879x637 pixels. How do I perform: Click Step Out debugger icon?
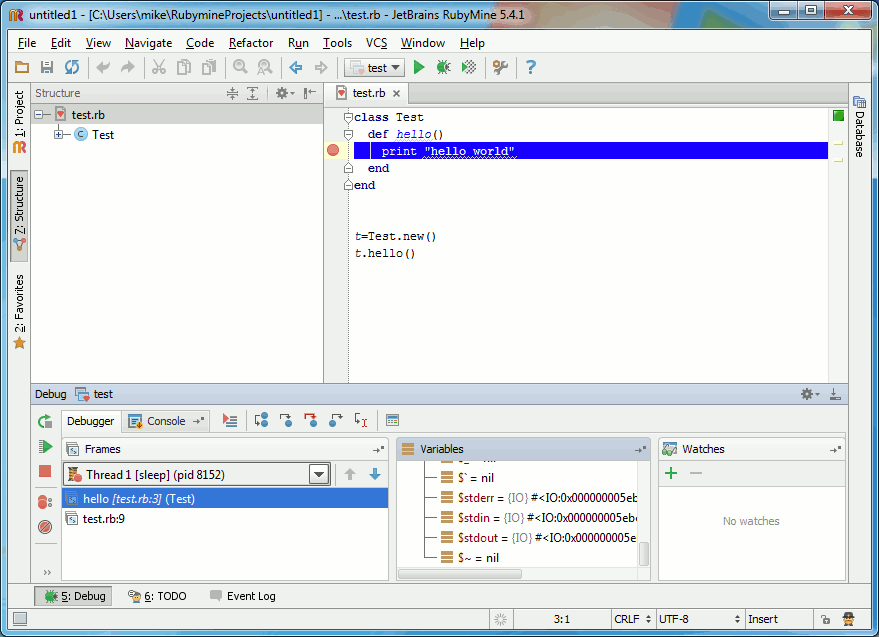[x=336, y=421]
